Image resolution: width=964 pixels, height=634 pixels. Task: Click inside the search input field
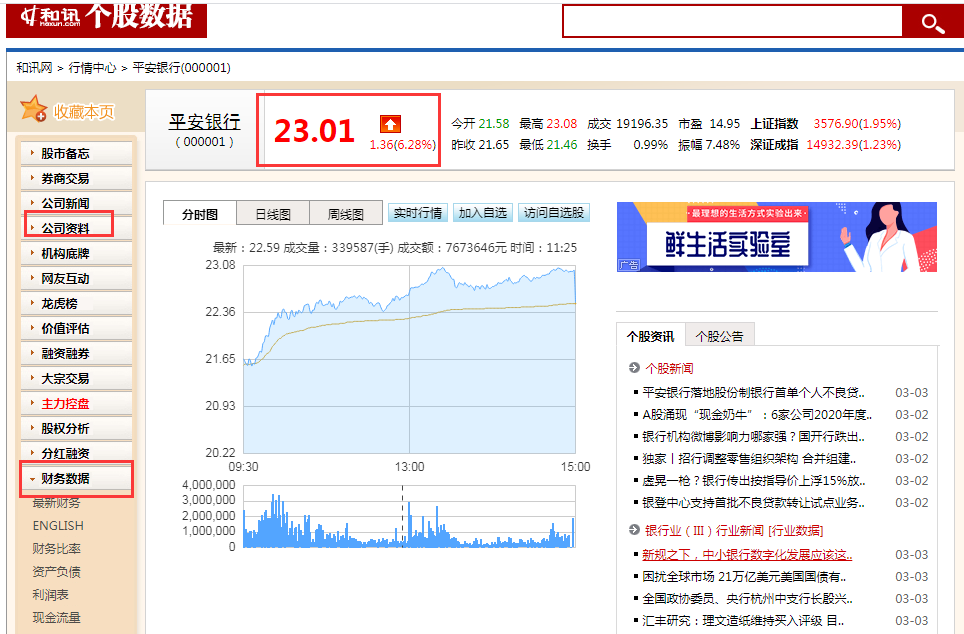[x=732, y=21]
